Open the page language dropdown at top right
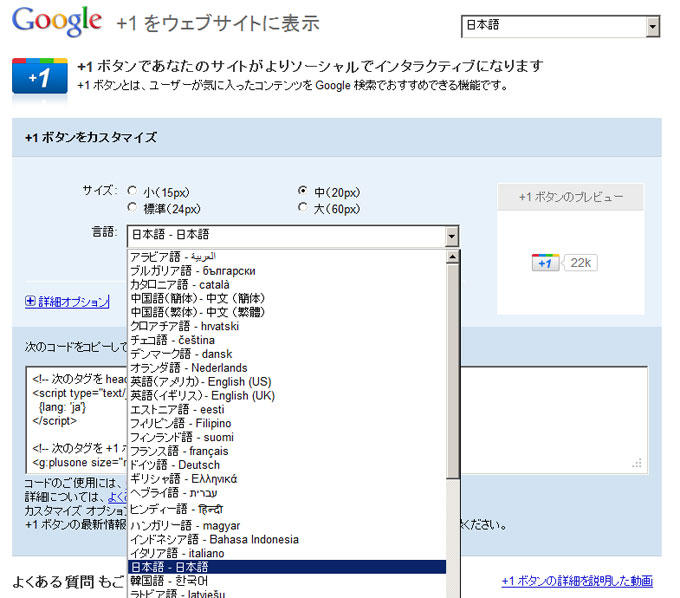 click(x=560, y=26)
